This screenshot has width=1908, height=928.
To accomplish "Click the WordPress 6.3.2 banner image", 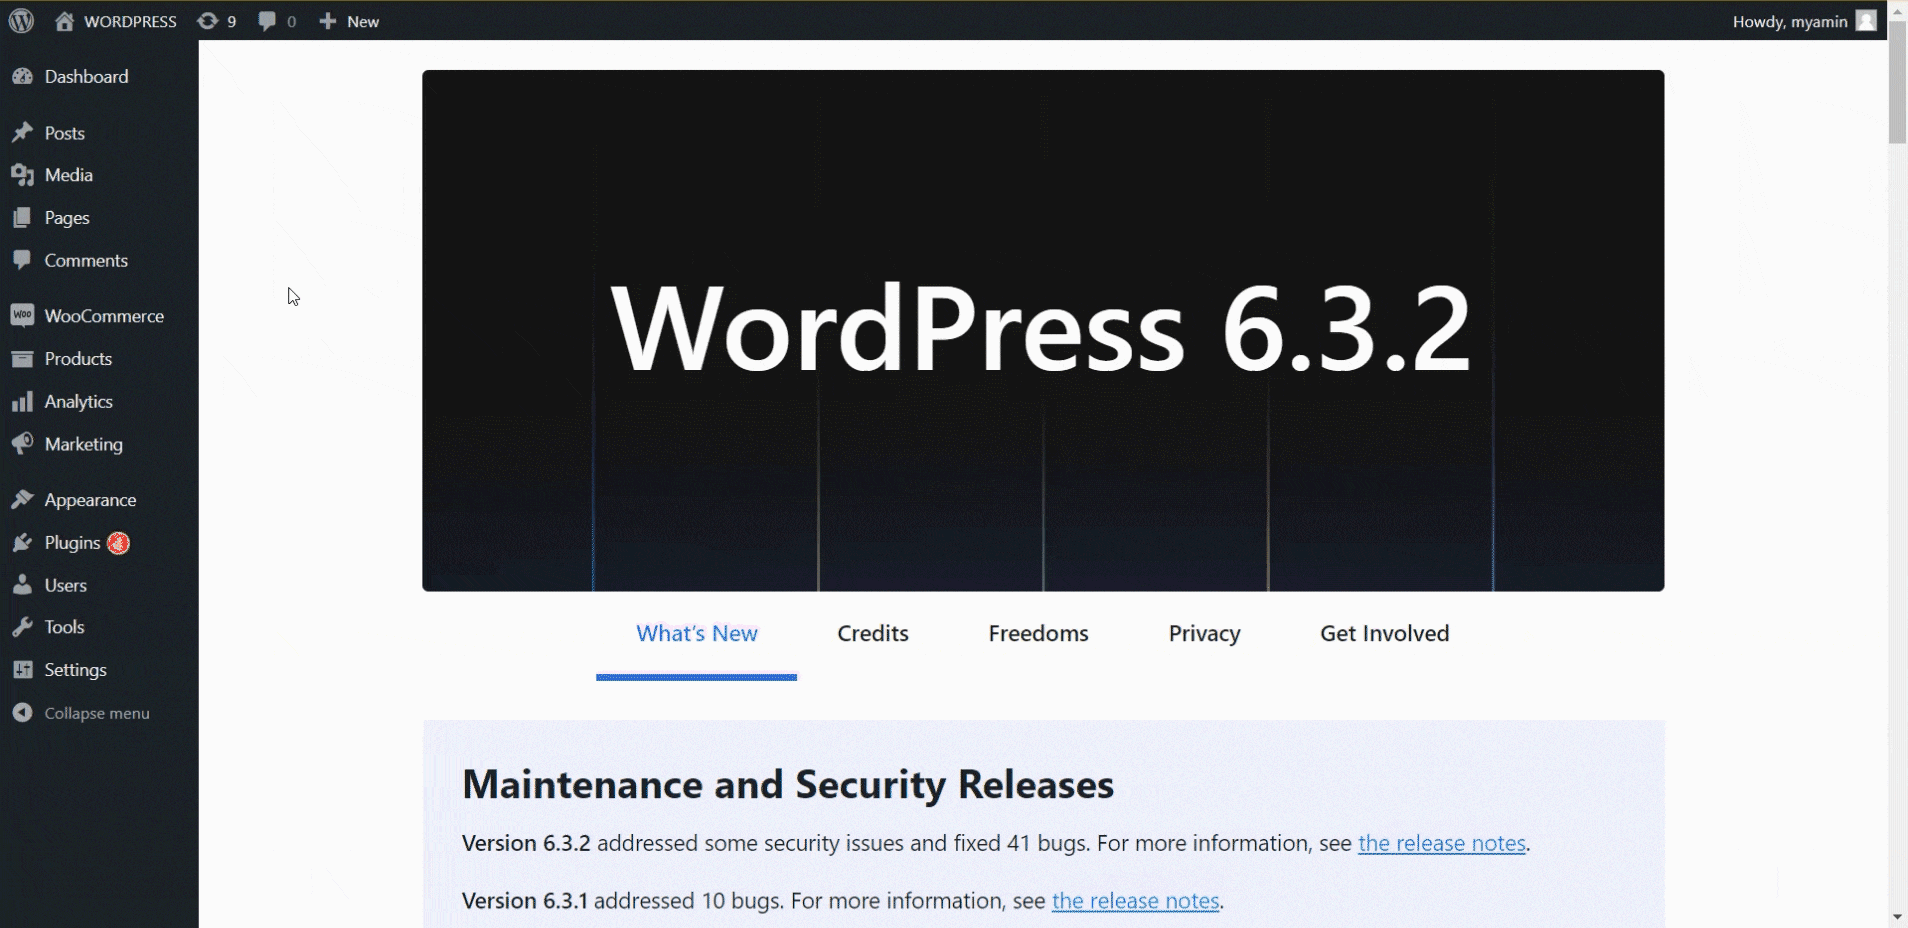I will click(1043, 331).
